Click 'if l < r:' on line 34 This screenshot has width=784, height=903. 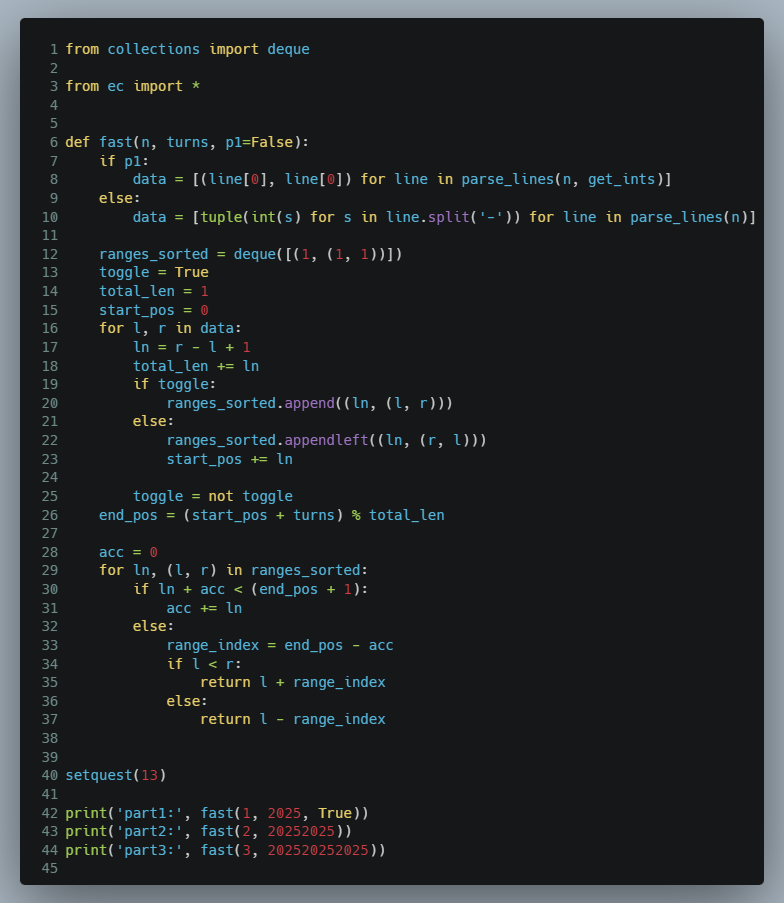tap(204, 664)
